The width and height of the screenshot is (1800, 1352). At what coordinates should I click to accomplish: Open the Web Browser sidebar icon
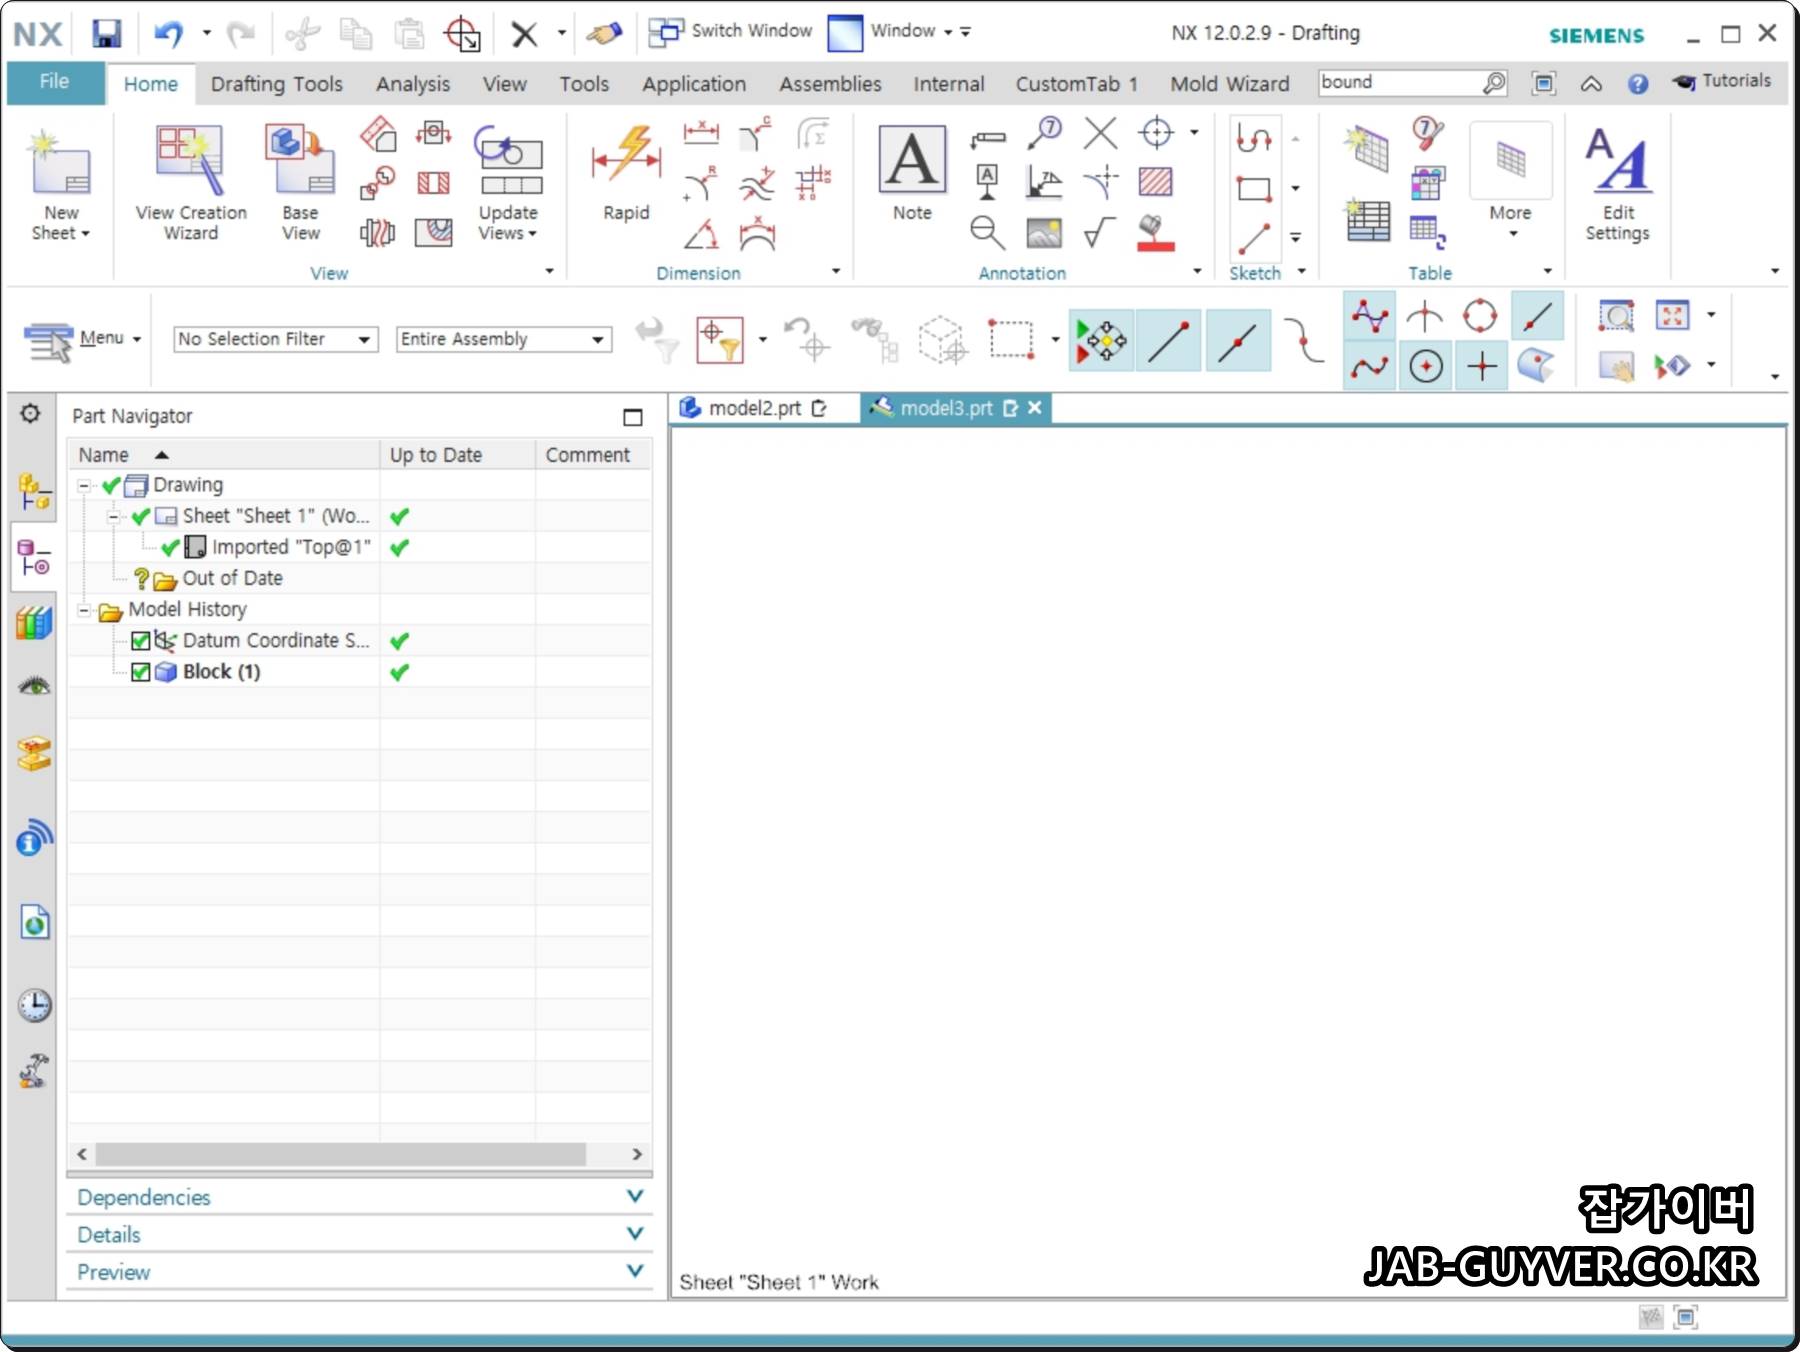[x=34, y=921]
